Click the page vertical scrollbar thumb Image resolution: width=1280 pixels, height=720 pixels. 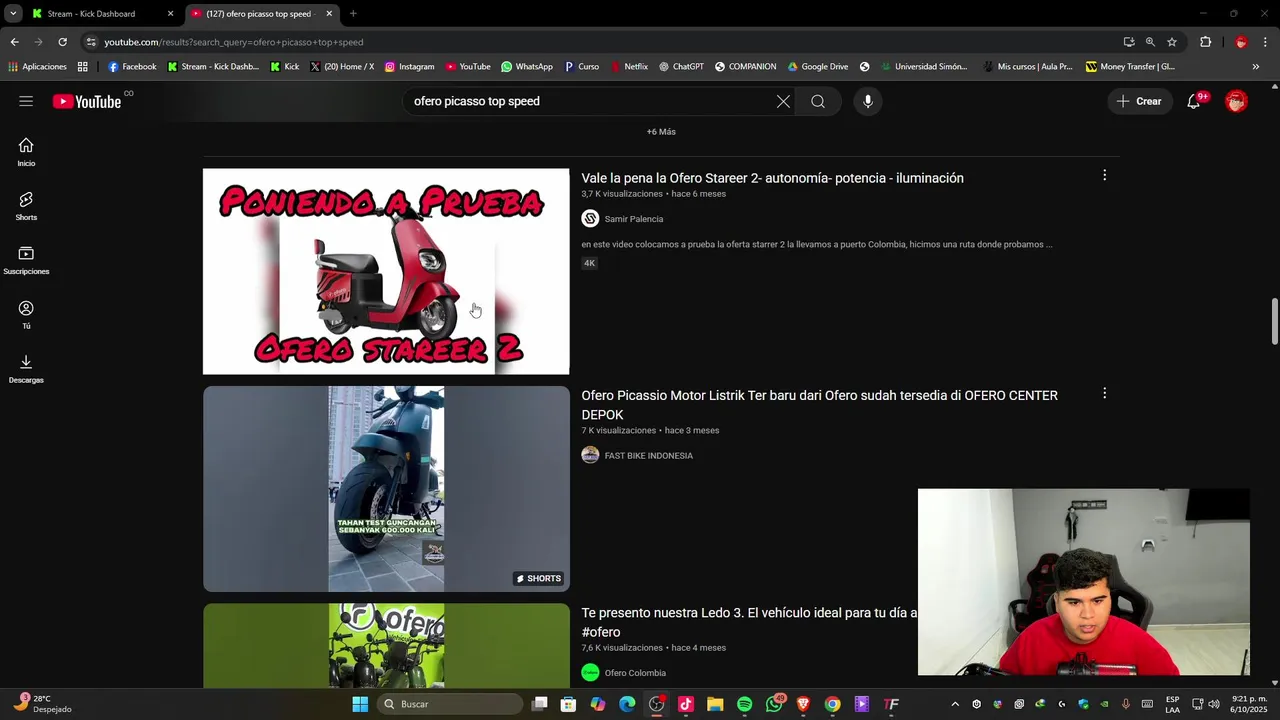coord(1274,321)
